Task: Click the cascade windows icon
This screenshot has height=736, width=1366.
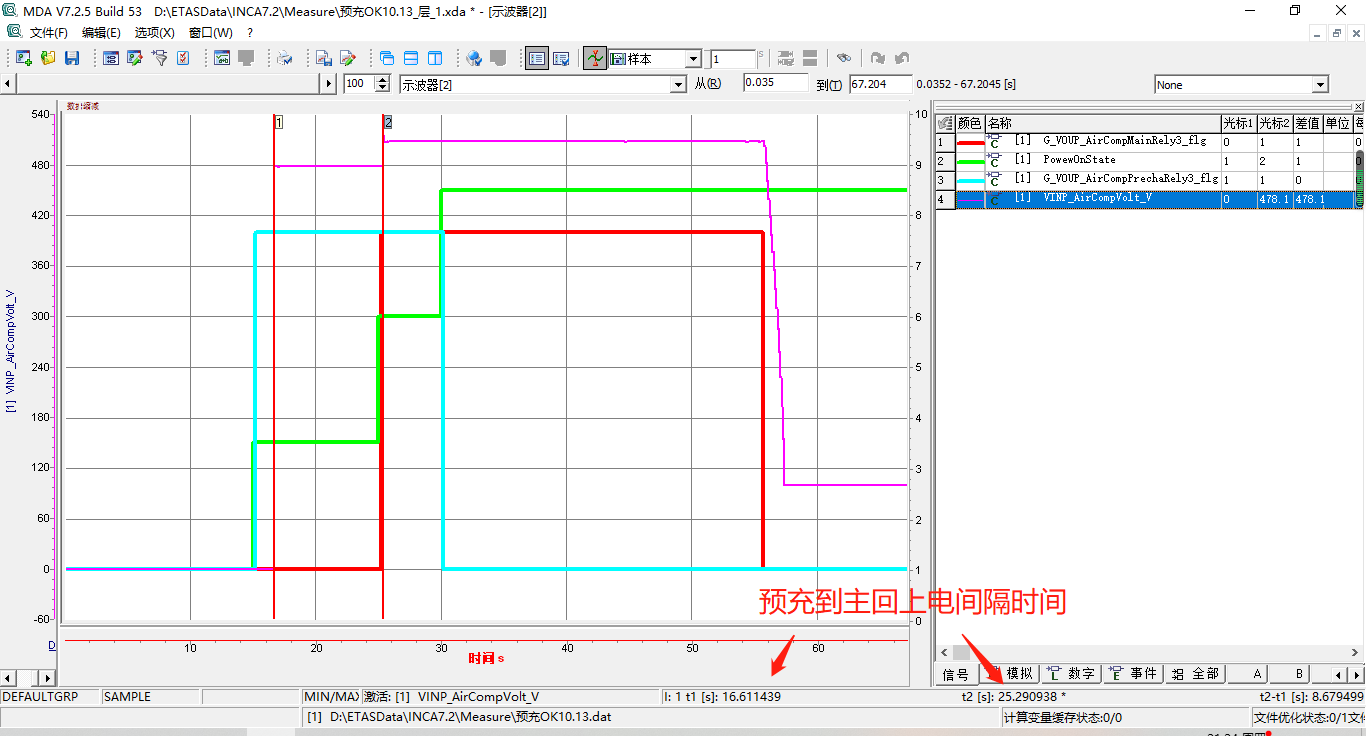Action: 387,58
